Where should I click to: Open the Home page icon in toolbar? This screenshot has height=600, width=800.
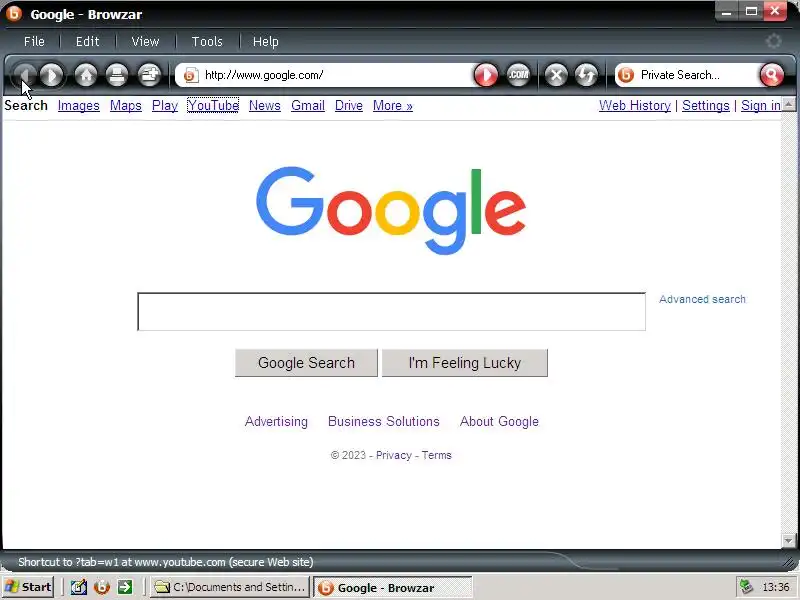point(86,76)
